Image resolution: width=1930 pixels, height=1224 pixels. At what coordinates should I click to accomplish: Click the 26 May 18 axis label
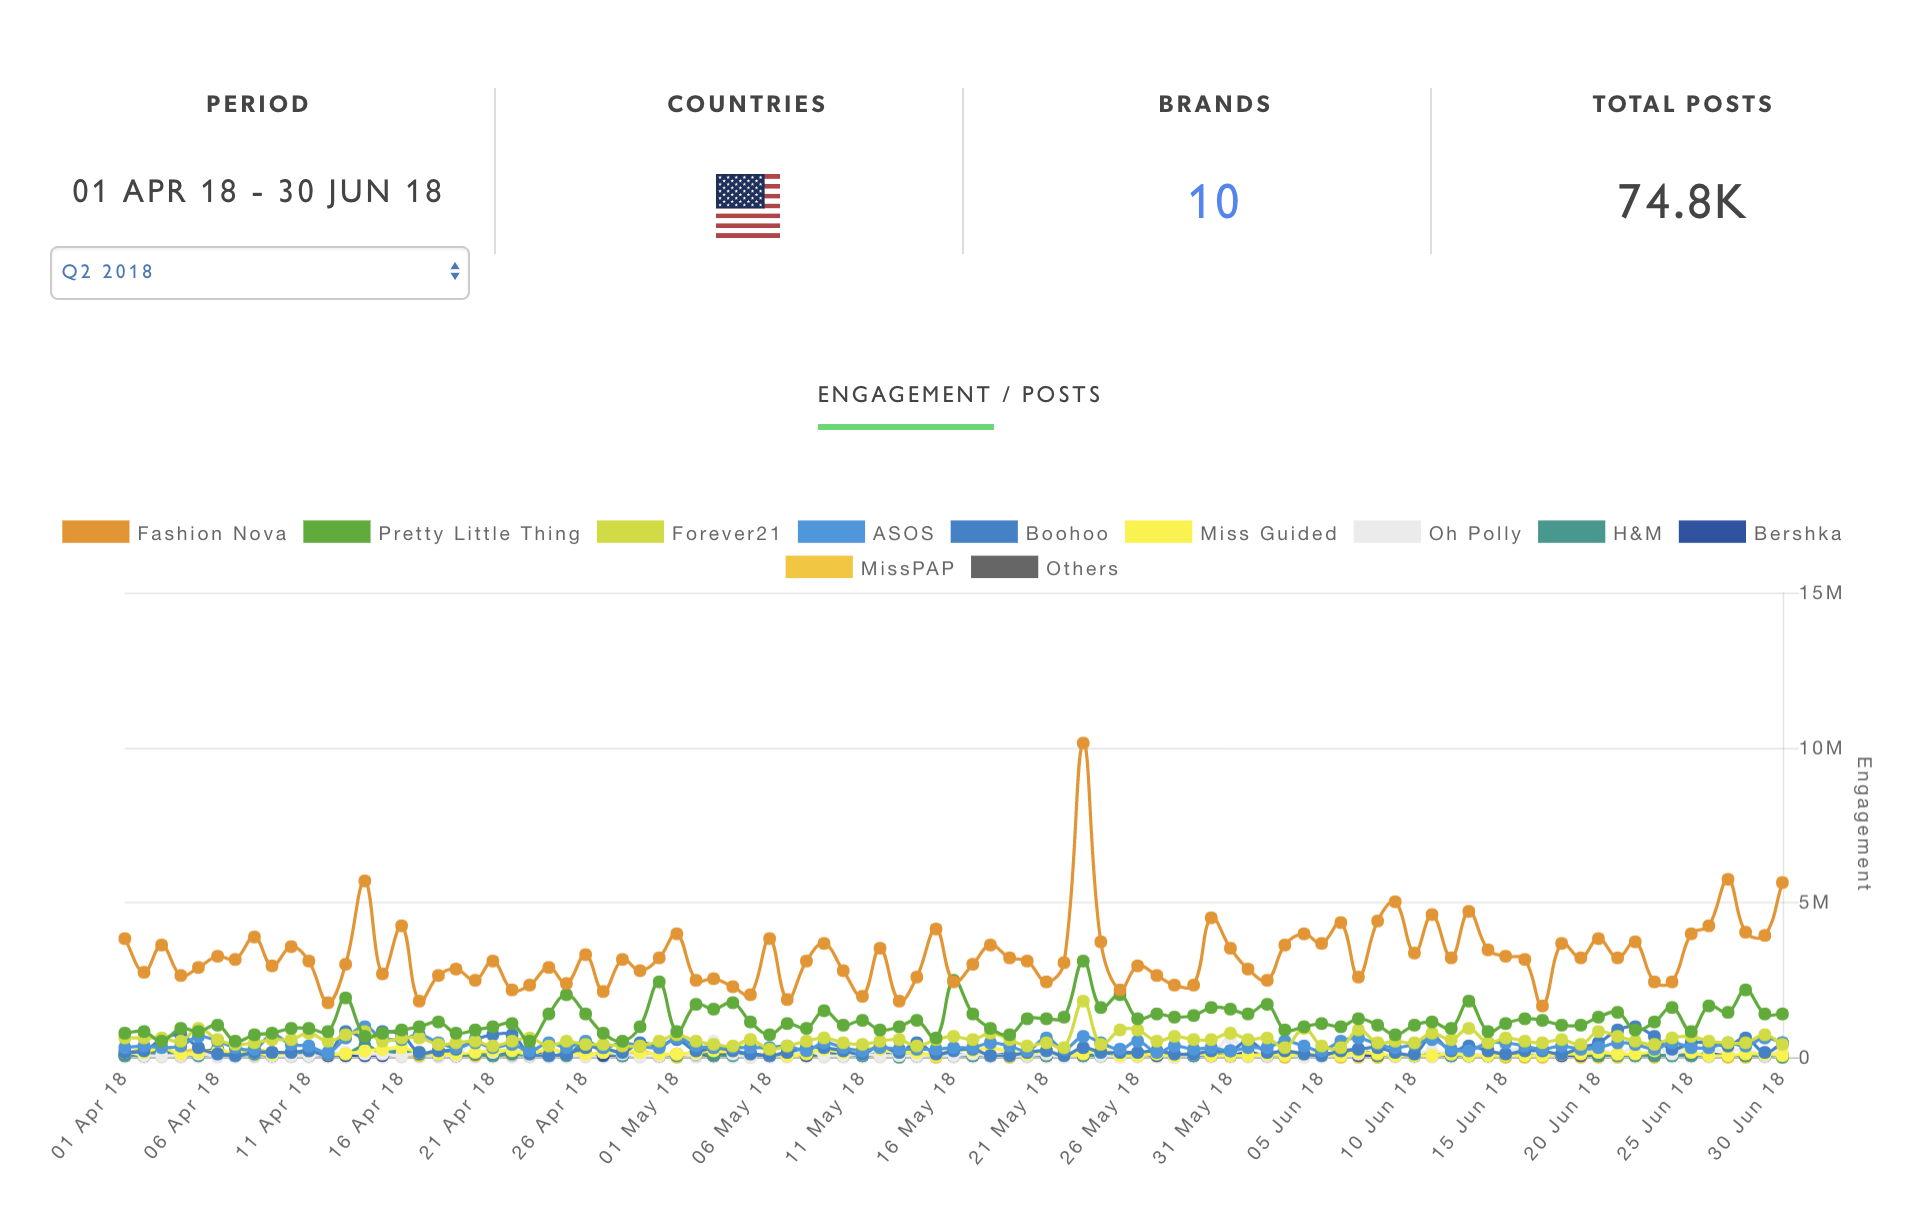tap(1100, 1116)
